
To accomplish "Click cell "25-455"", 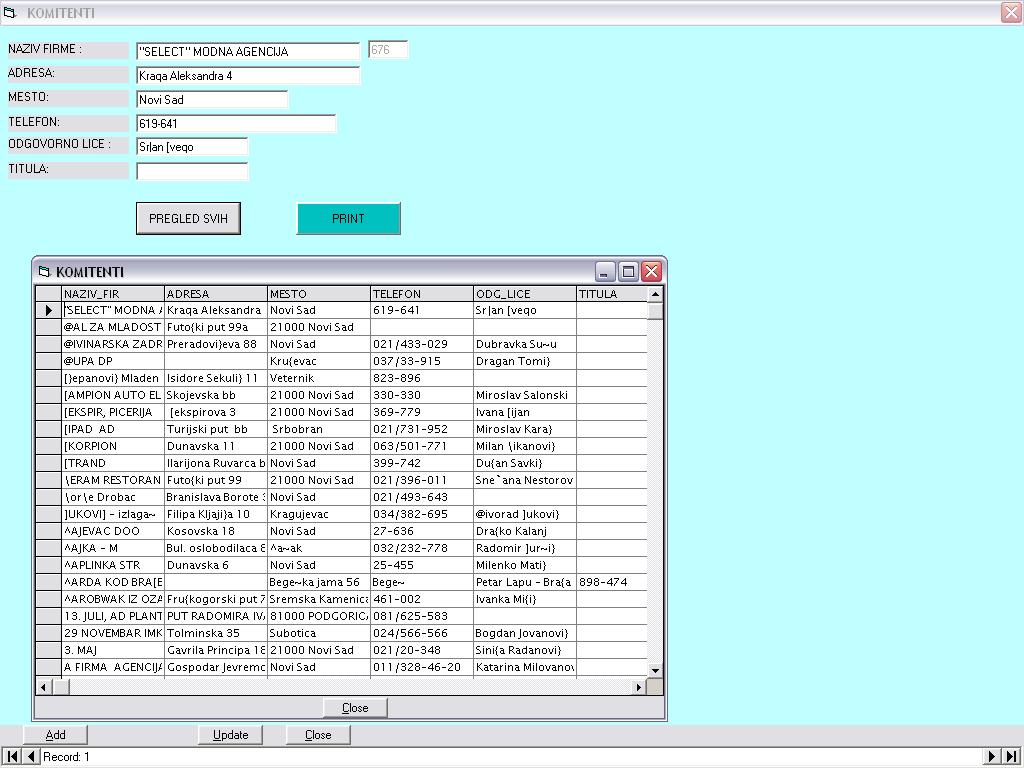I will tap(422, 565).
